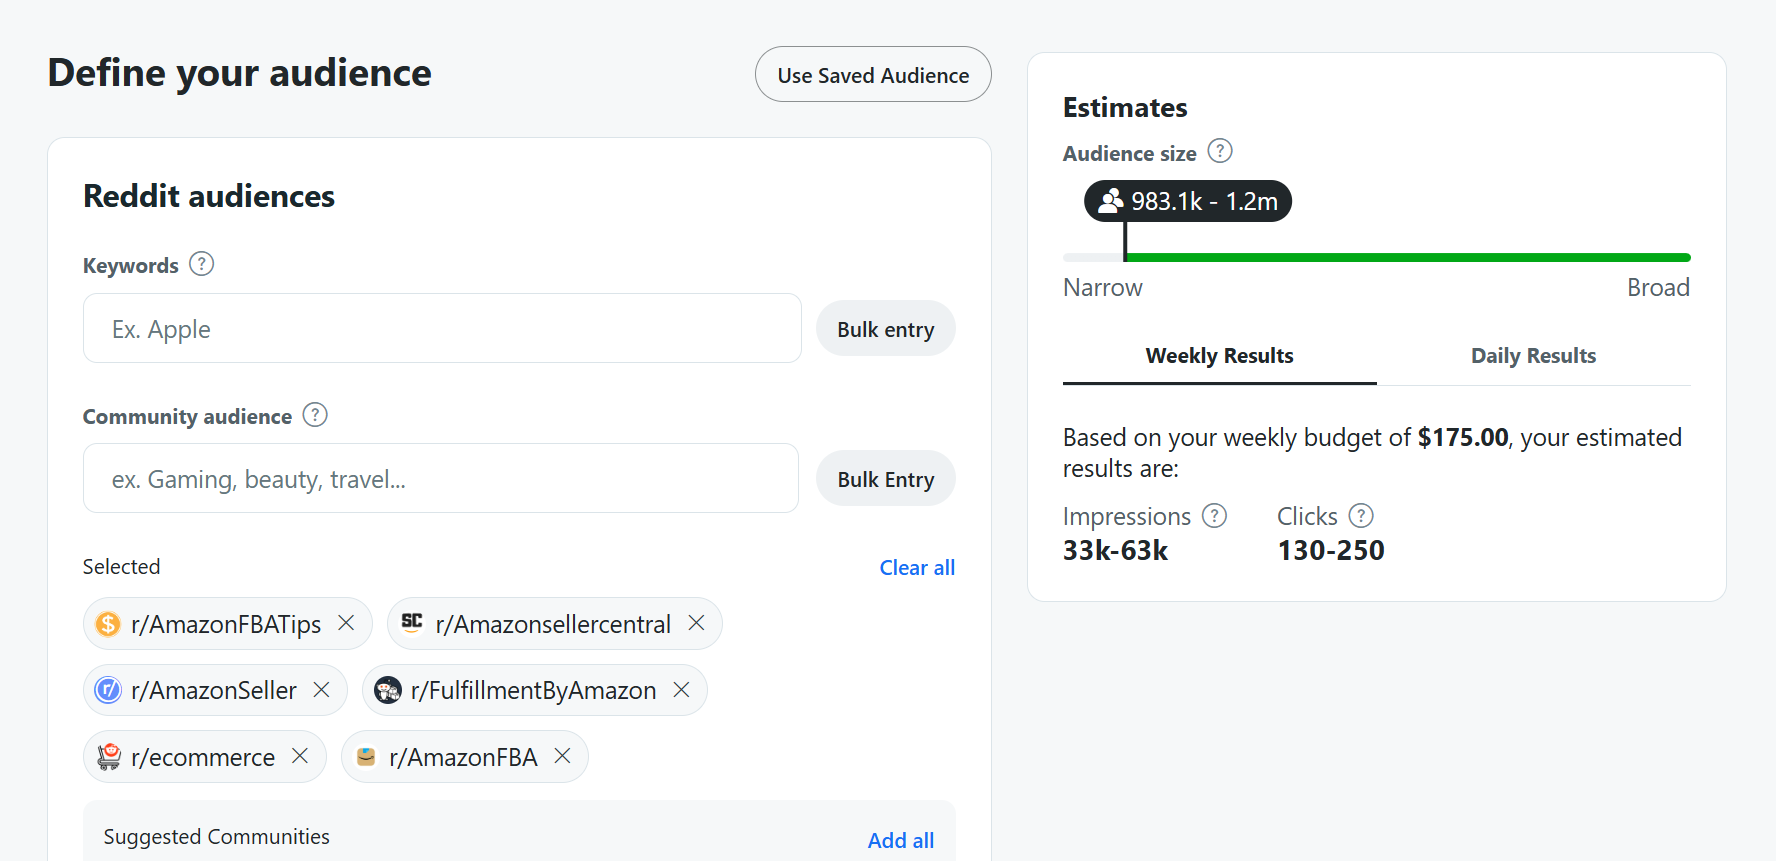The height and width of the screenshot is (861, 1776).
Task: Add all suggested communities
Action: [901, 841]
